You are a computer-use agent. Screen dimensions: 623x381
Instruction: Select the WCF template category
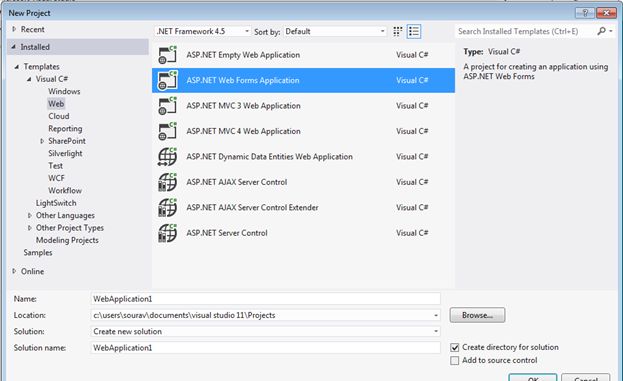click(x=56, y=178)
